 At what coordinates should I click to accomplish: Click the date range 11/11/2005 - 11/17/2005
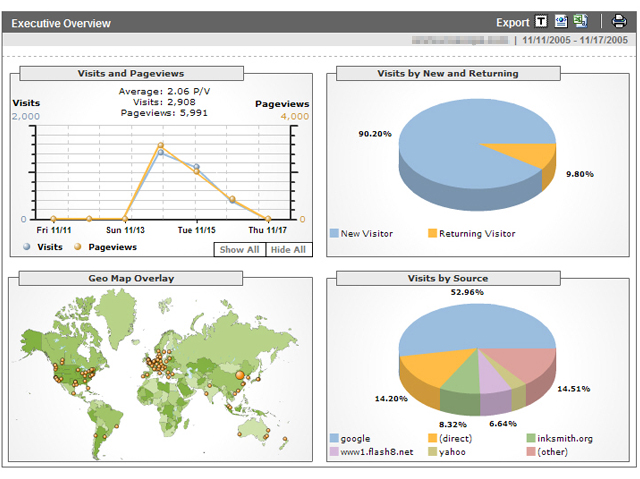[x=576, y=41]
